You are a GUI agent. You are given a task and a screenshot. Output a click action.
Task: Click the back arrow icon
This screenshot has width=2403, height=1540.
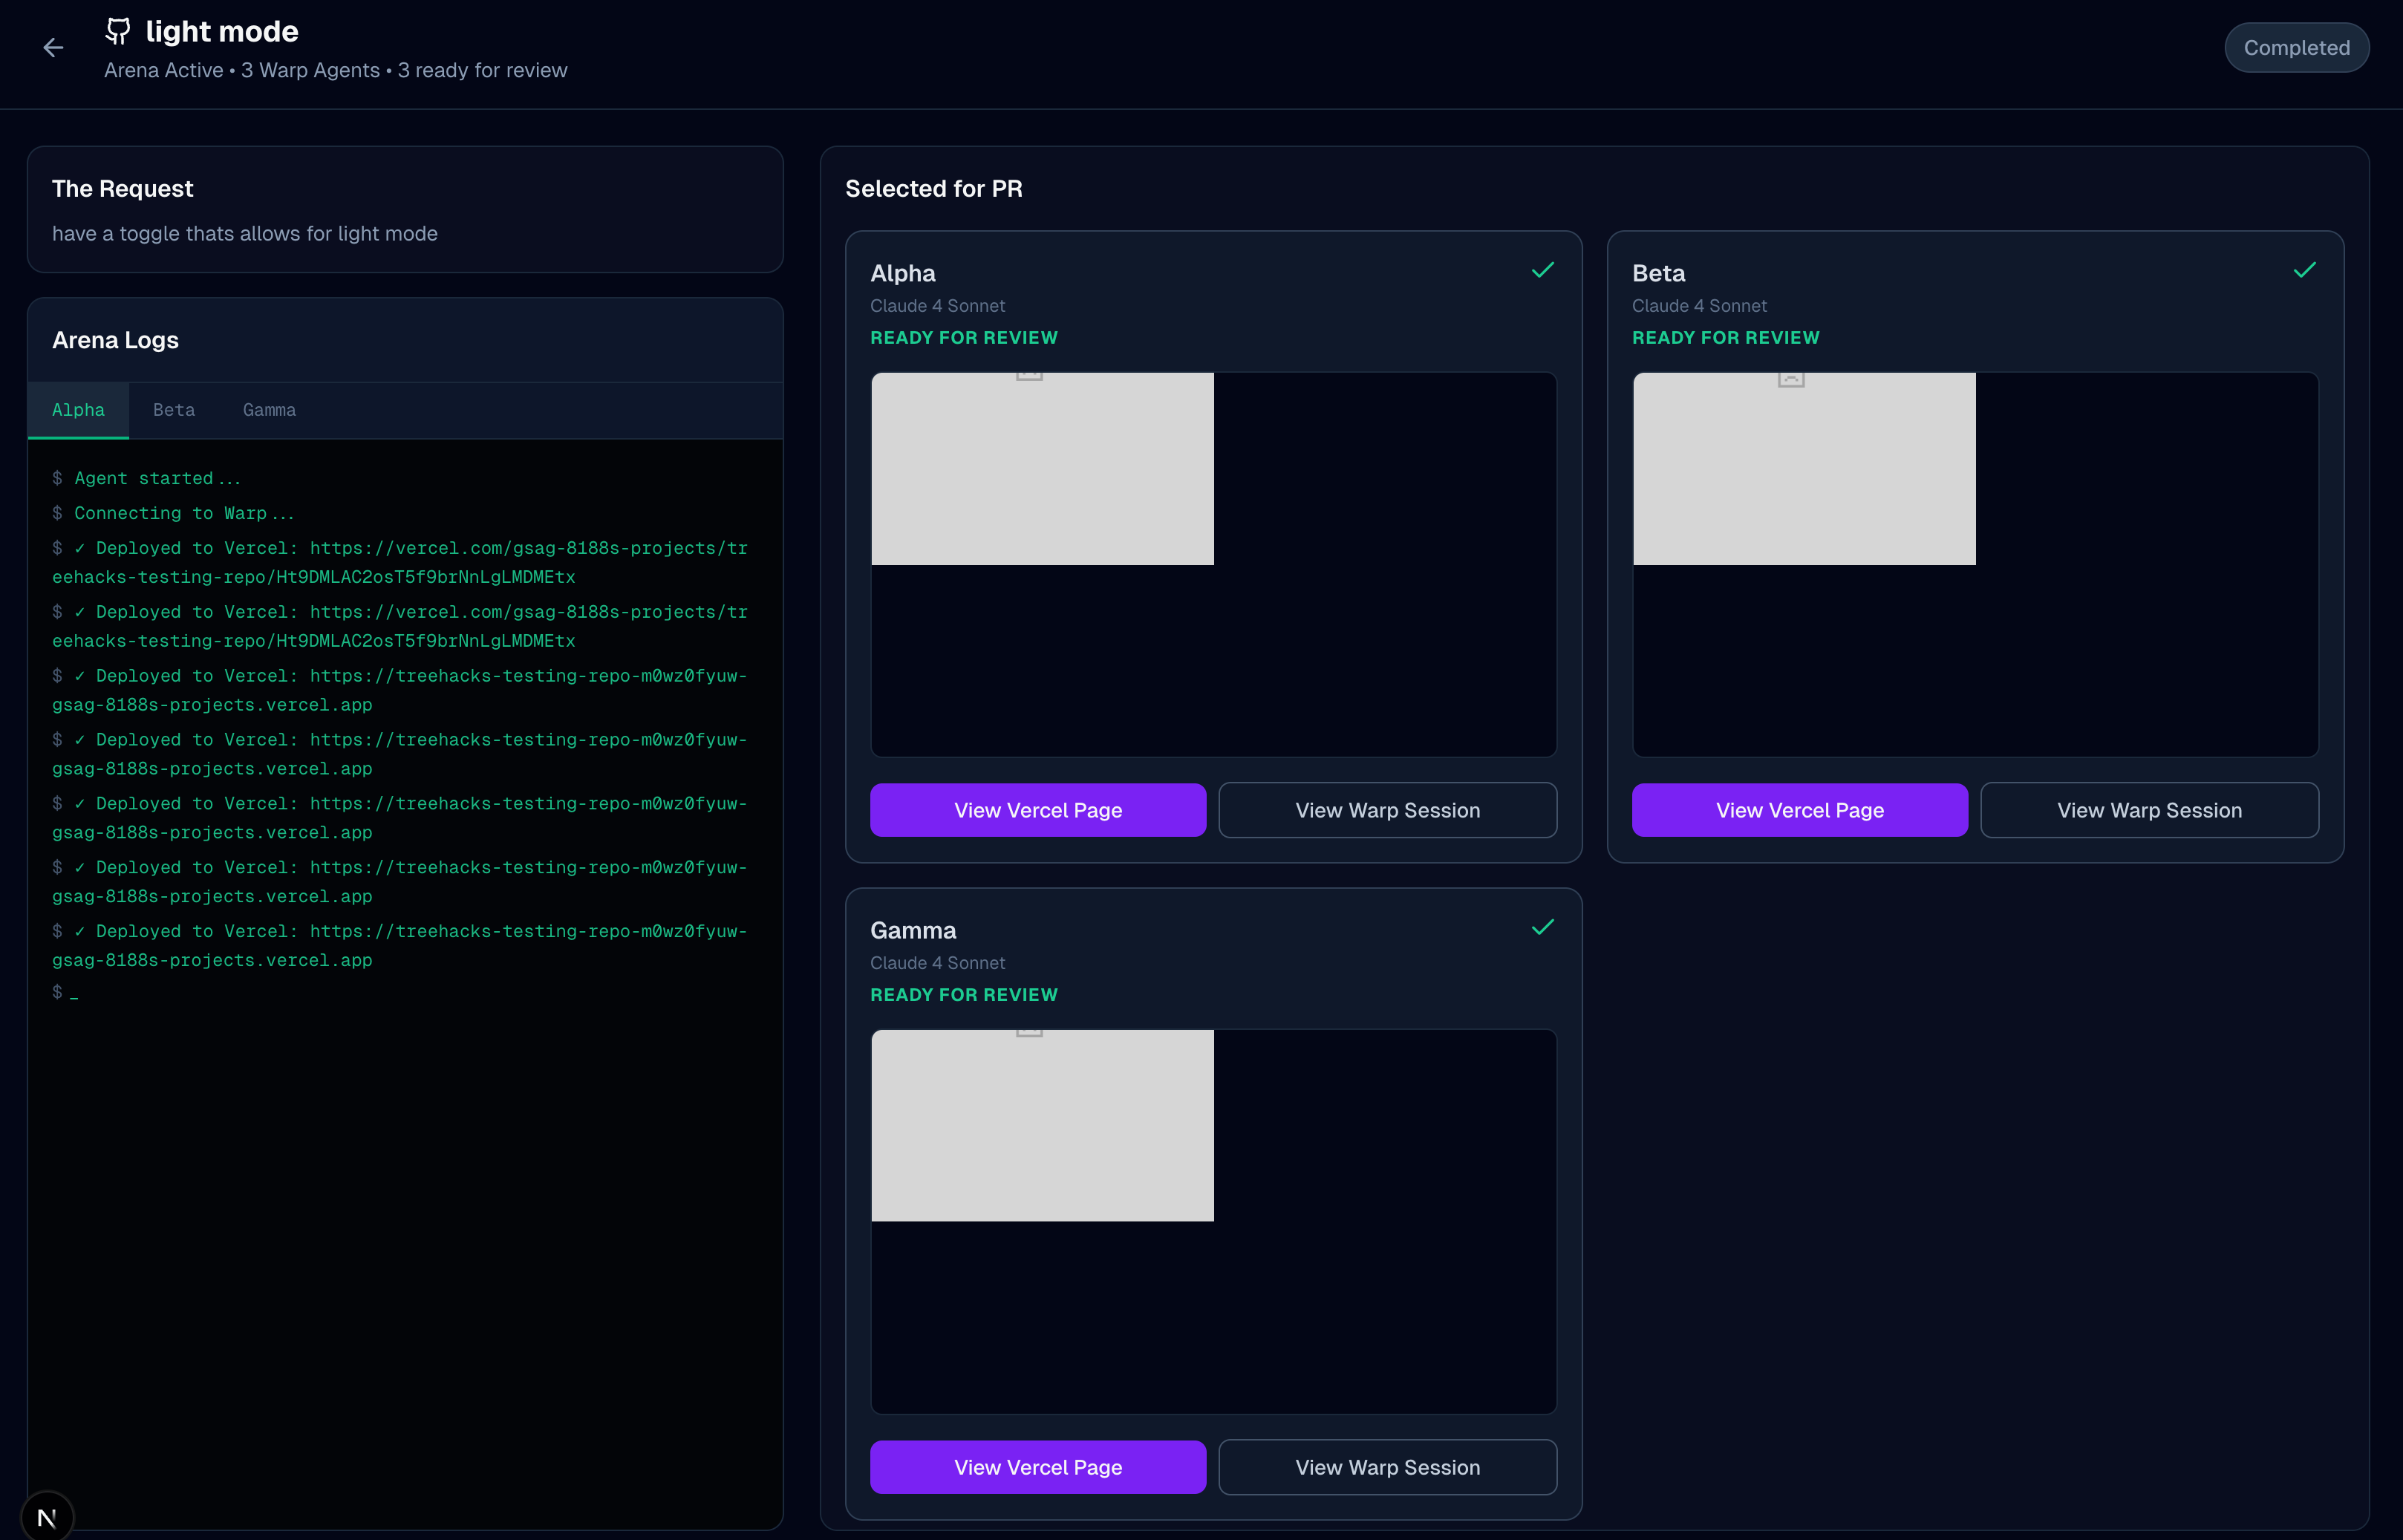coord(53,47)
